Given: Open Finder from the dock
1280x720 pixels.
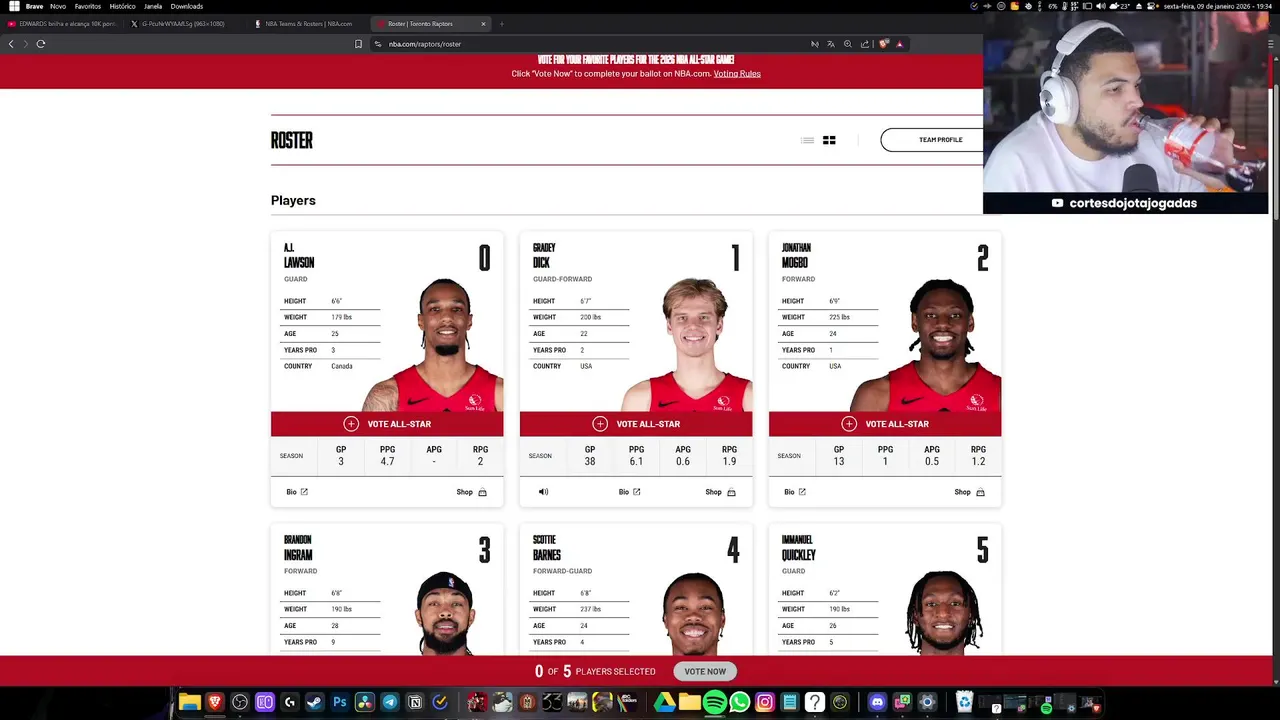Looking at the screenshot, I should (x=189, y=702).
